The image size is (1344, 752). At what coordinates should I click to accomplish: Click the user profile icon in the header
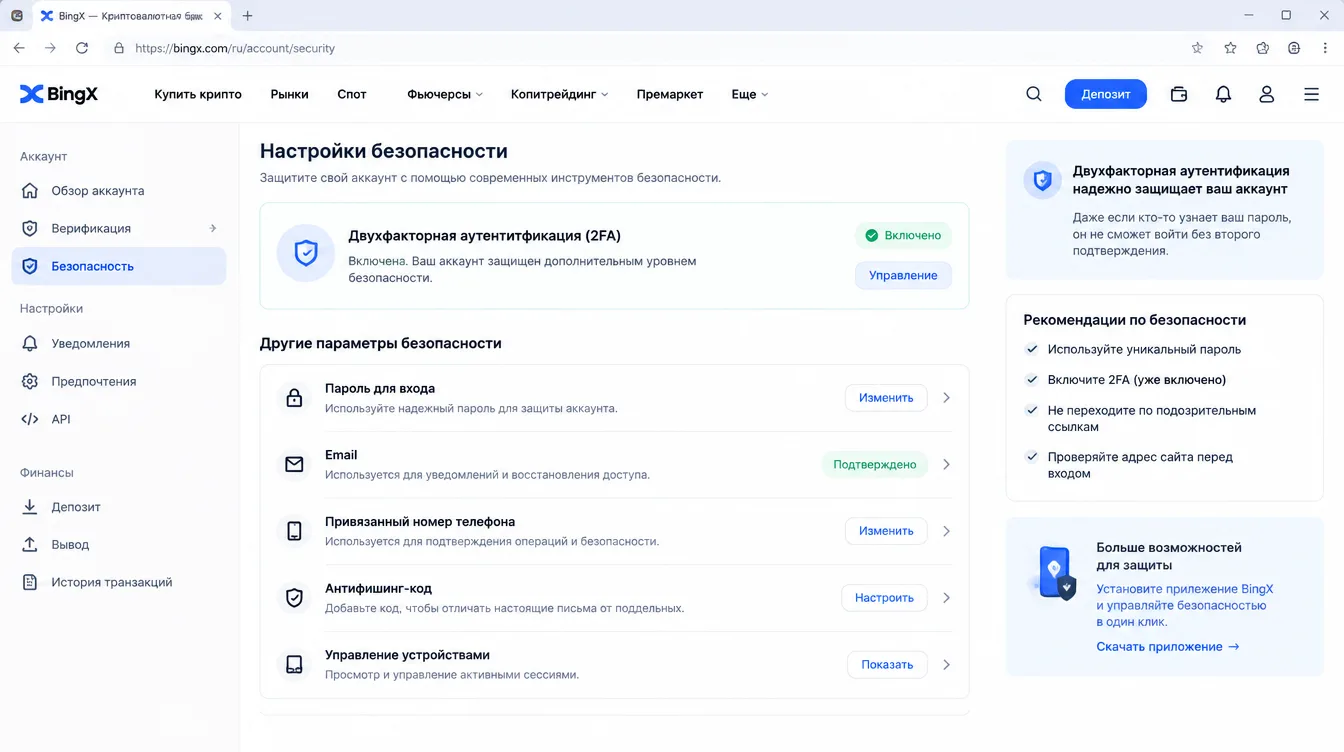pos(1267,94)
